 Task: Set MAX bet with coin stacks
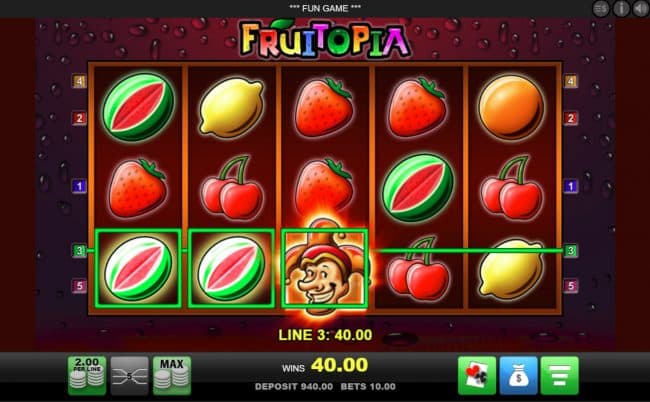[x=172, y=375]
